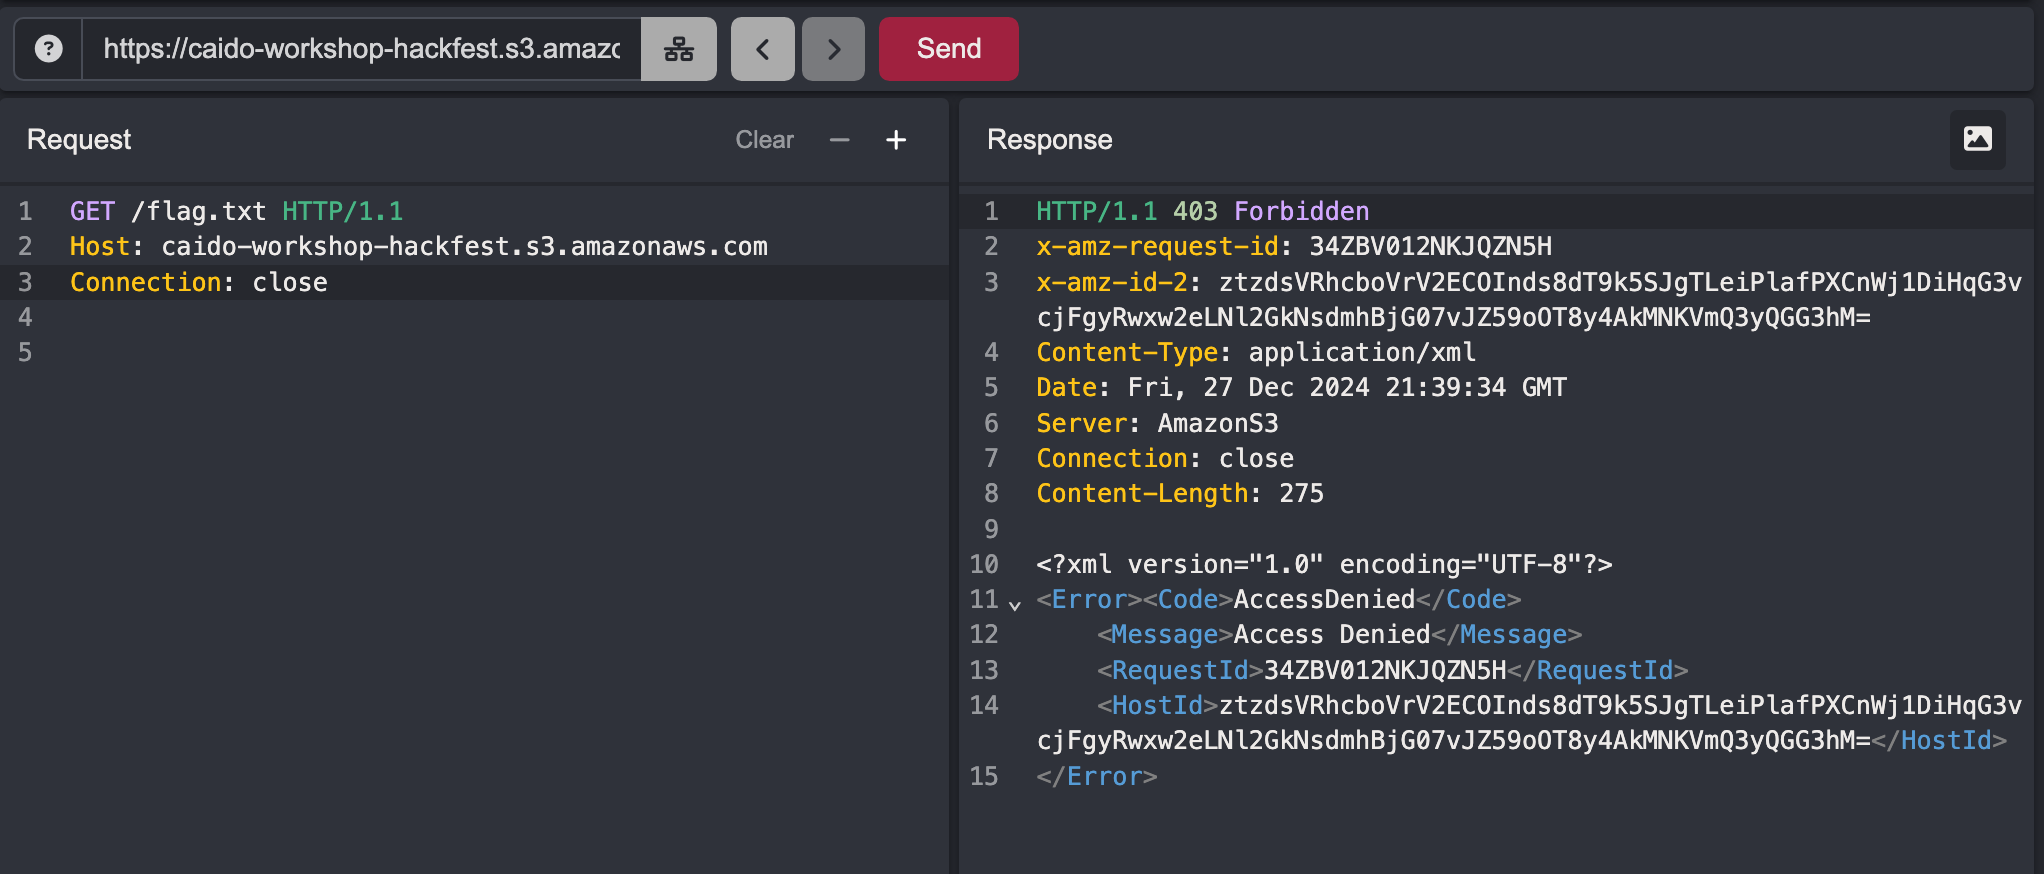Click the Content-Type application/xml value
Viewport: 2044px width, 874px height.
point(1362,352)
